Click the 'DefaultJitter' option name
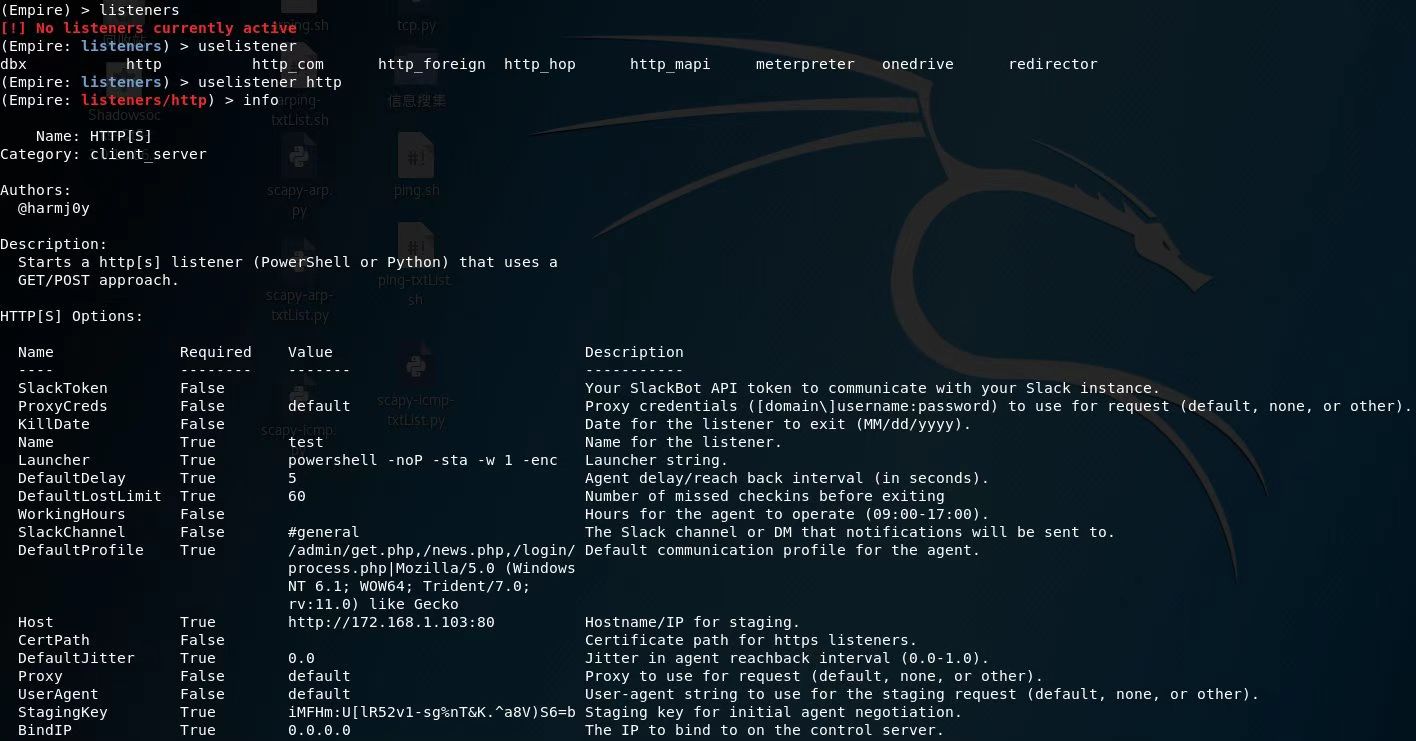This screenshot has height=741, width=1416. (x=76, y=658)
